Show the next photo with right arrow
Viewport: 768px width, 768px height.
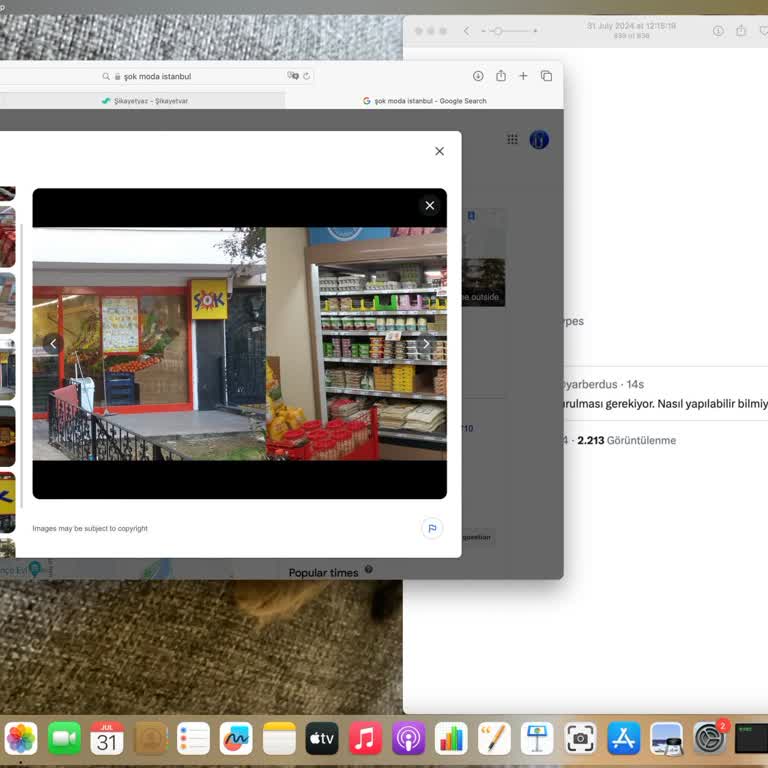coord(426,343)
